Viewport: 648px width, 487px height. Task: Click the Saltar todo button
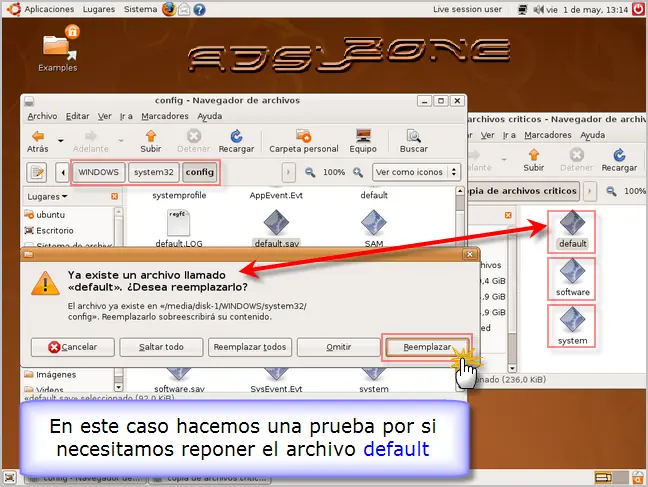point(161,347)
